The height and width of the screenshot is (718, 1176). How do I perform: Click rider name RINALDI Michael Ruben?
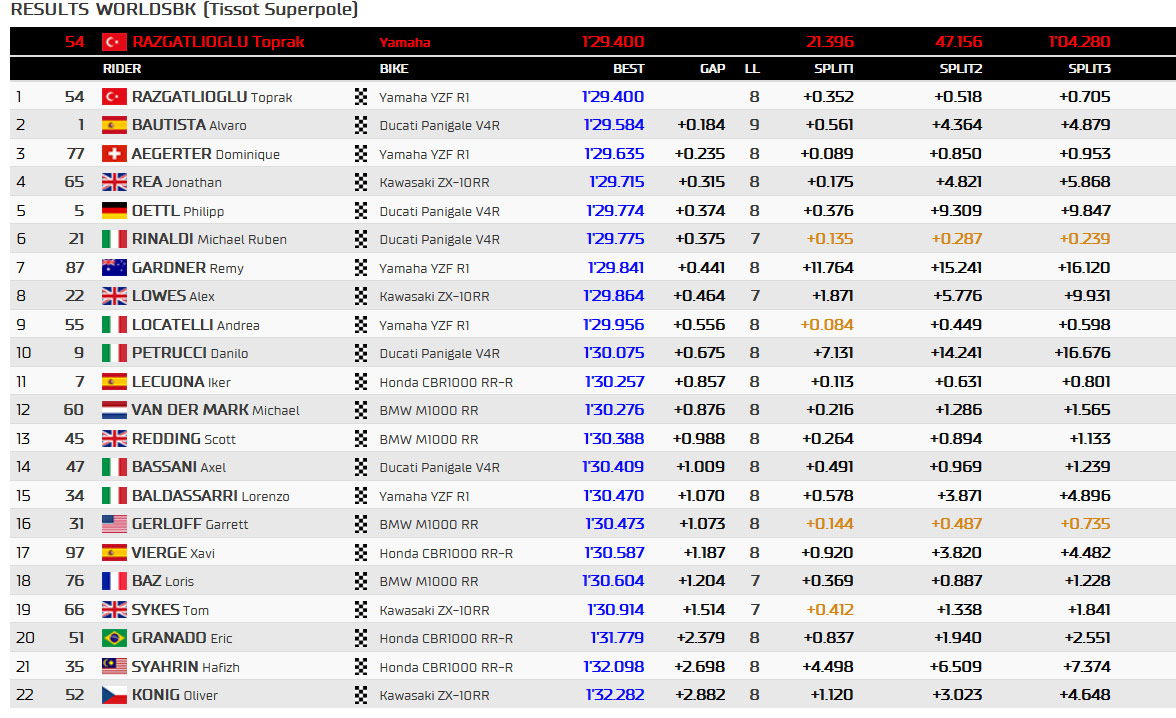209,239
